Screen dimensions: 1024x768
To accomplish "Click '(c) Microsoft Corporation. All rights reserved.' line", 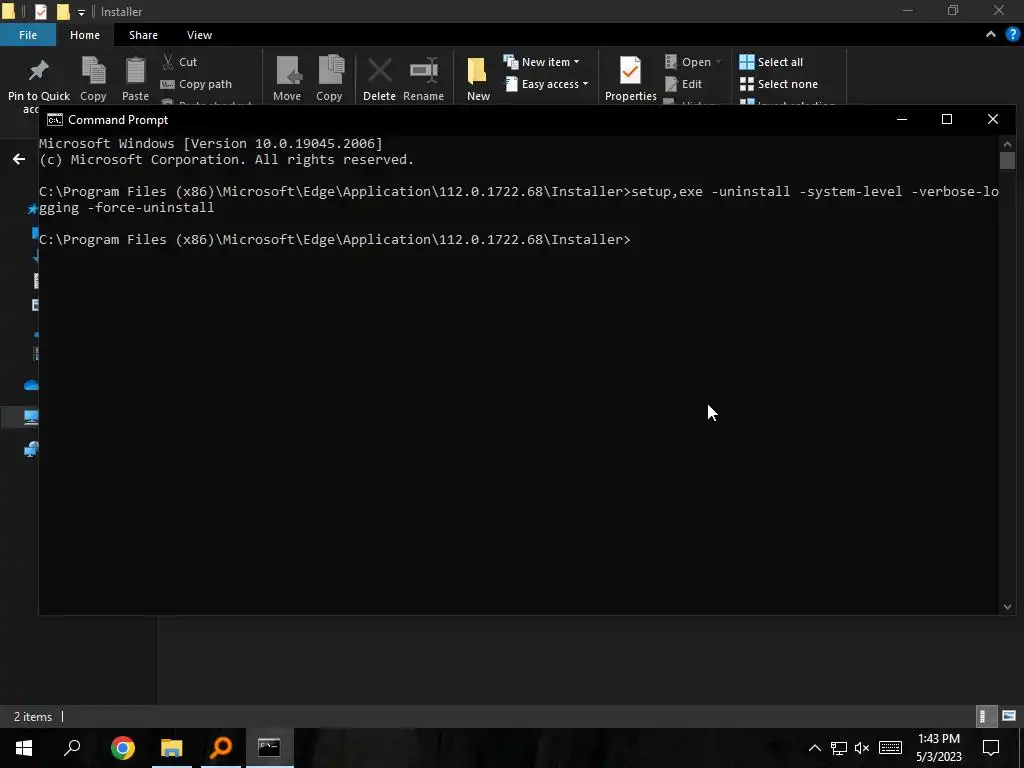I will (x=227, y=160).
